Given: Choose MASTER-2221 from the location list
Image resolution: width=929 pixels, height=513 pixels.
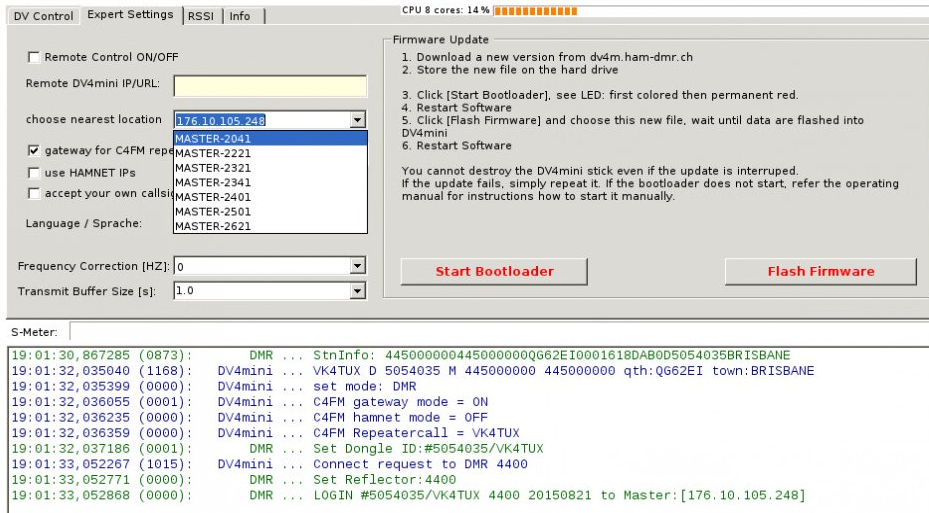Looking at the screenshot, I should coord(270,153).
